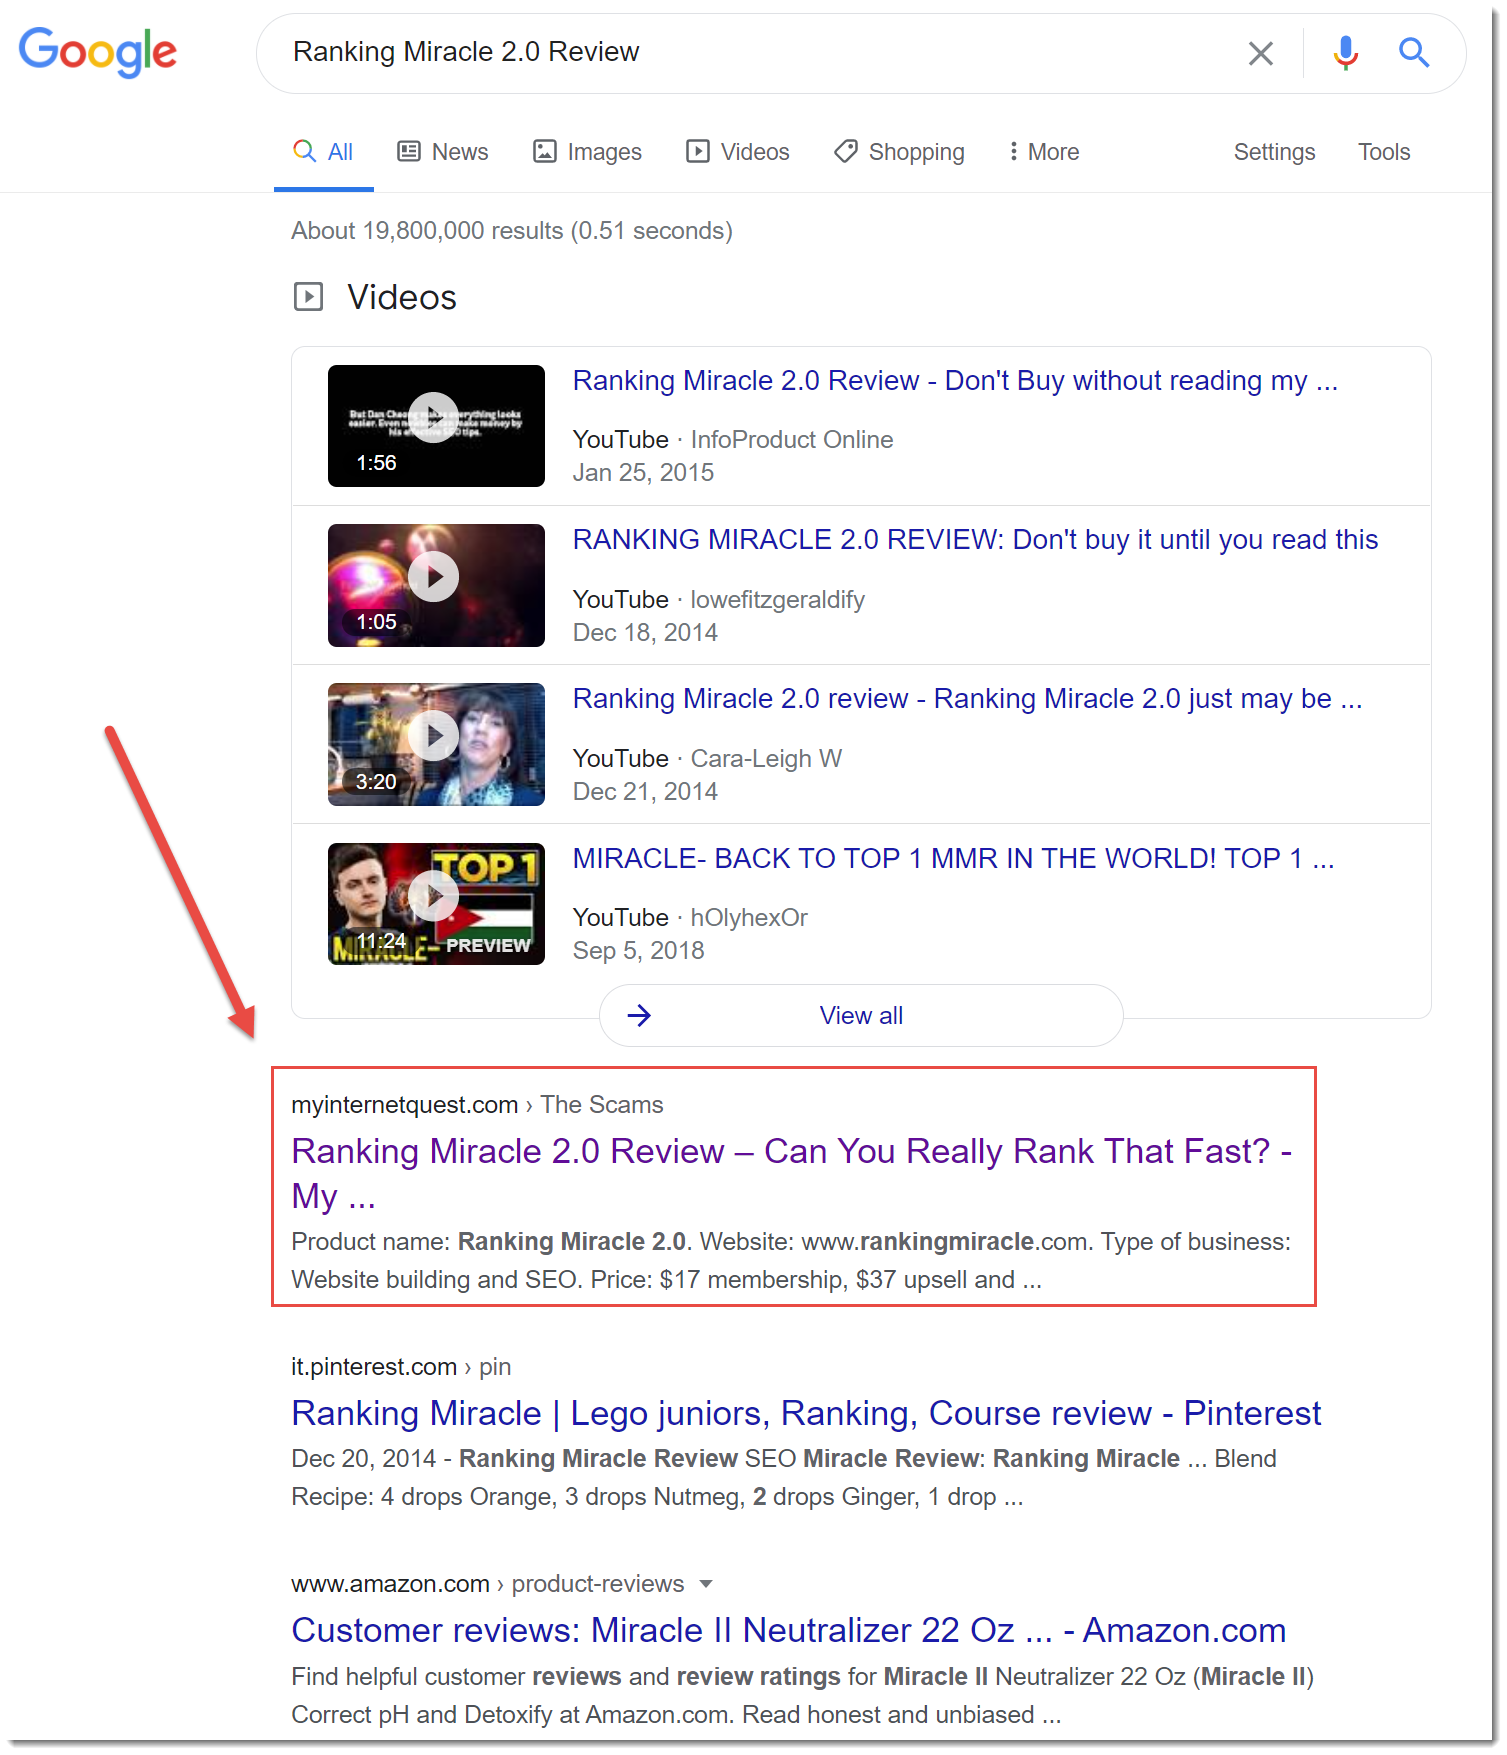Switch to the Images tab
This screenshot has width=1507, height=1755.
587,152
